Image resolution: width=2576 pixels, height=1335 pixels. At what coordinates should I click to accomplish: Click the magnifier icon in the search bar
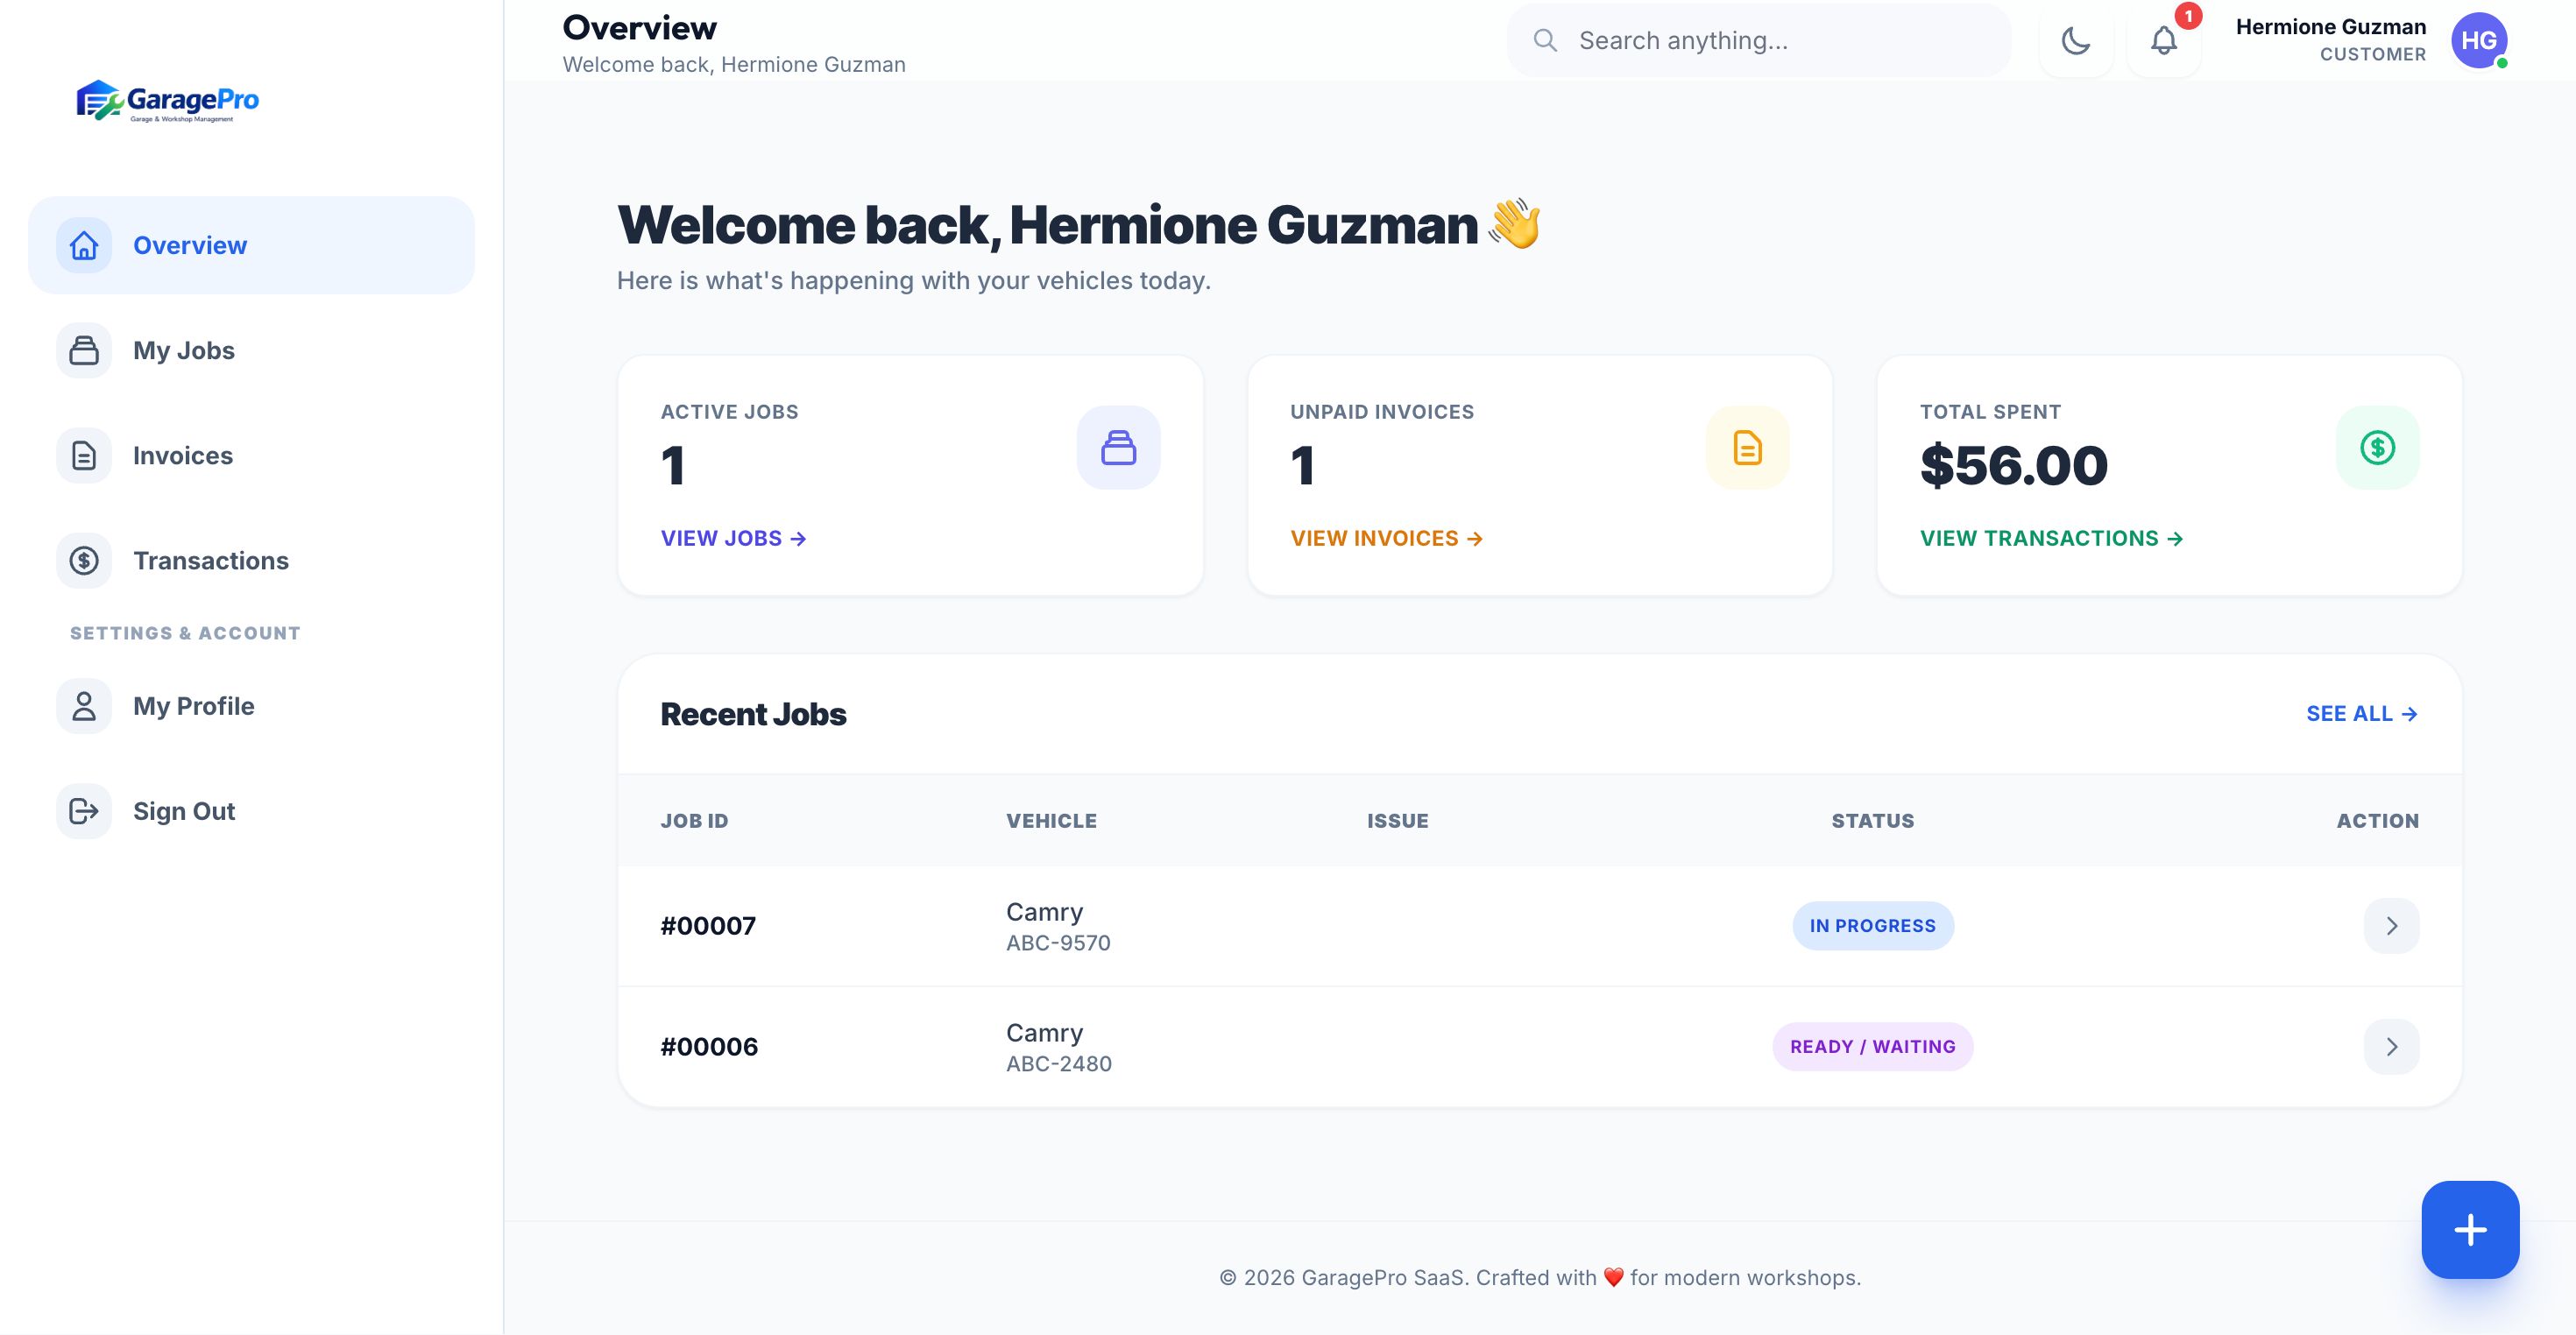point(1545,41)
